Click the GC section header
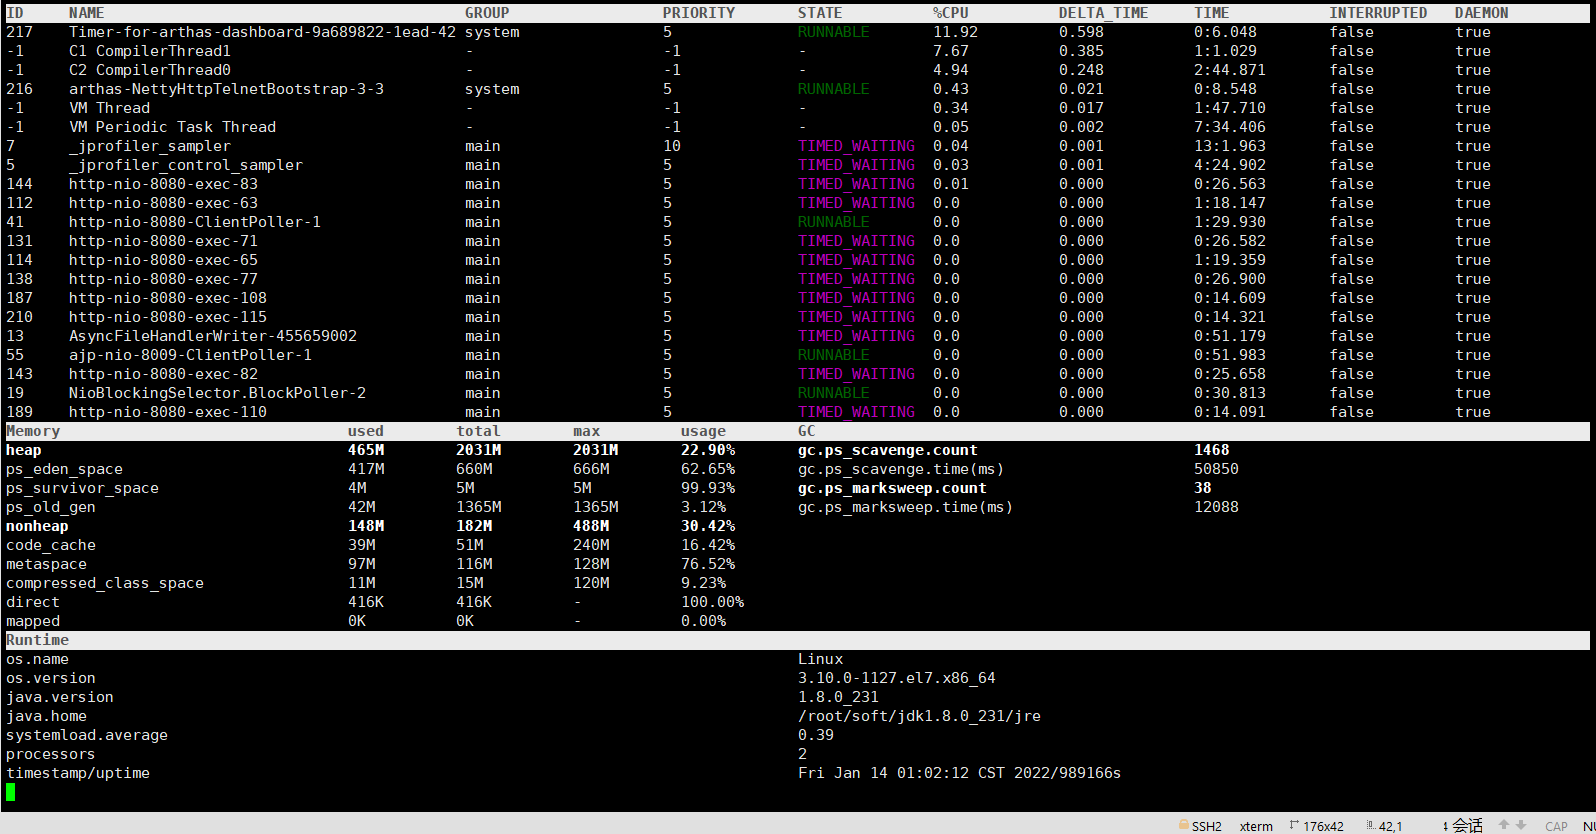 (x=807, y=431)
